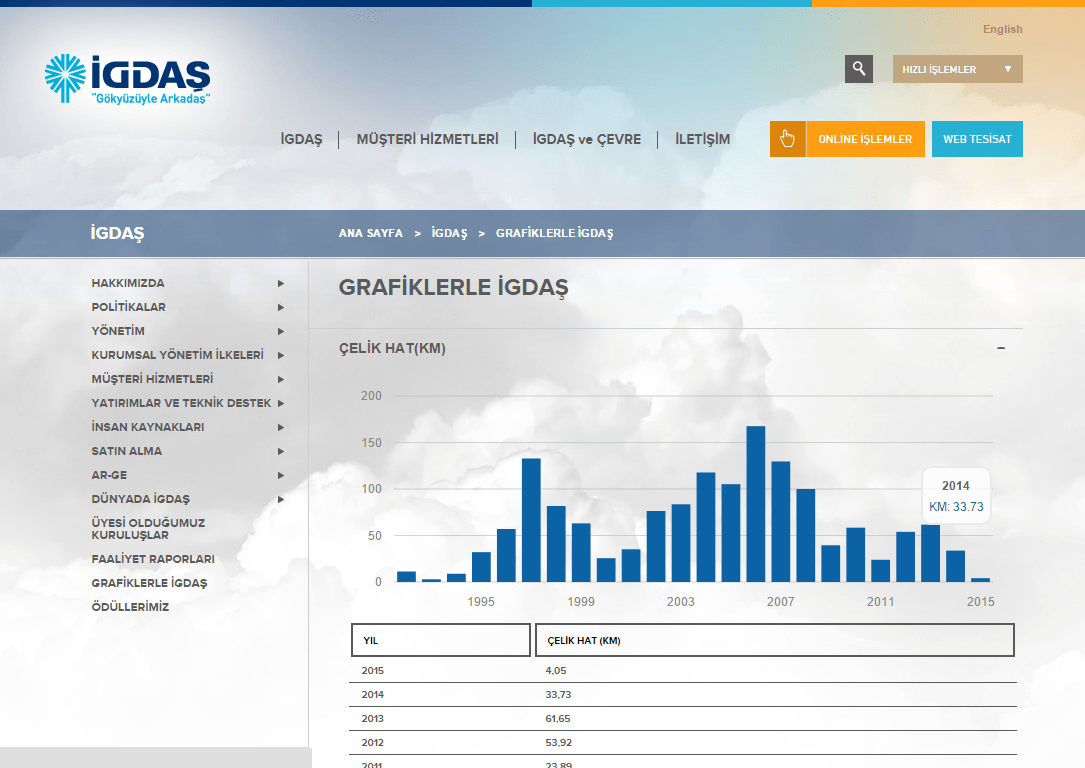This screenshot has width=1085, height=768.
Task: Click the ÇELİK HAT (KM) column header
Action: pyautogui.click(x=775, y=640)
